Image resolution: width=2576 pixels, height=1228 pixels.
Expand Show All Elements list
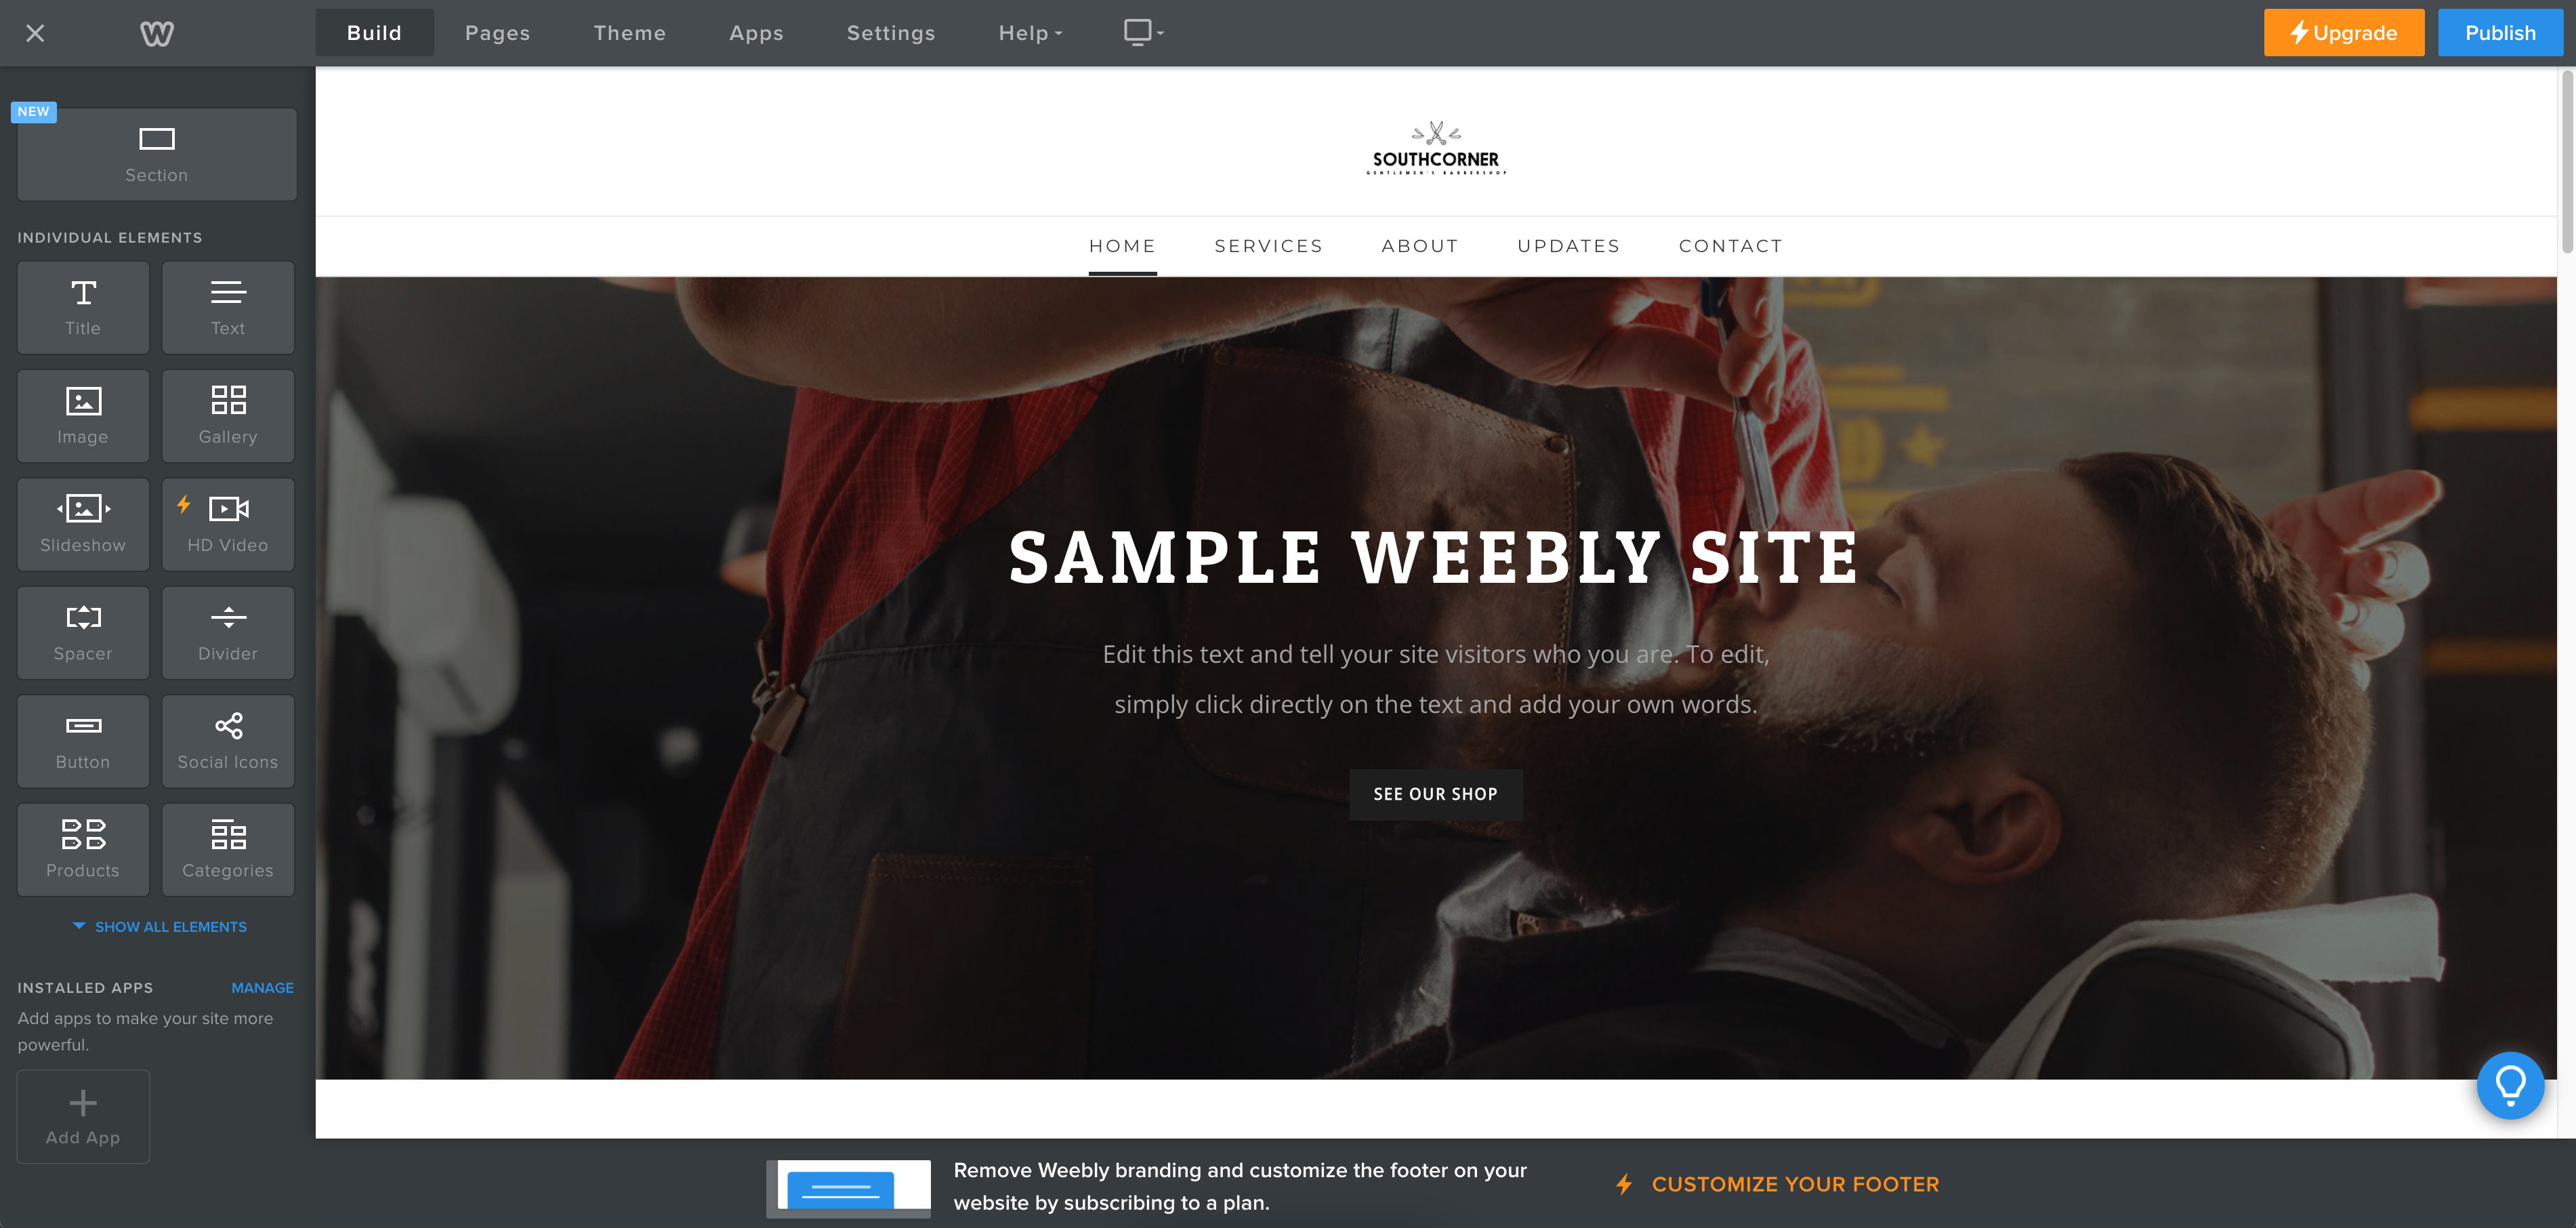click(160, 927)
